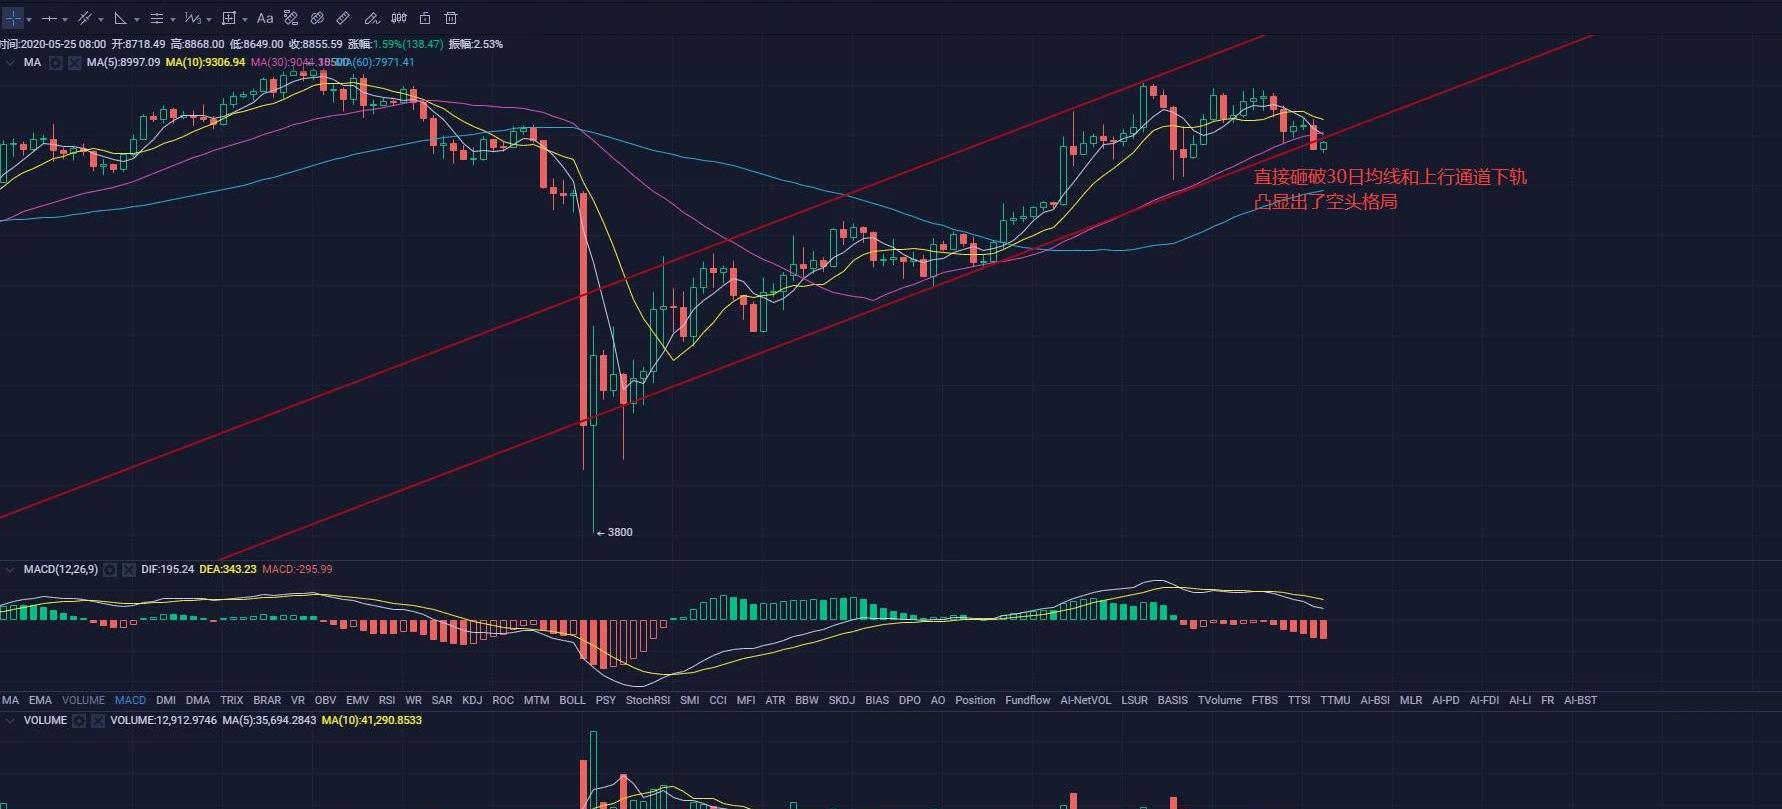The image size is (1782, 809).
Task: Select the horizontal line drawing tool
Action: (48, 18)
